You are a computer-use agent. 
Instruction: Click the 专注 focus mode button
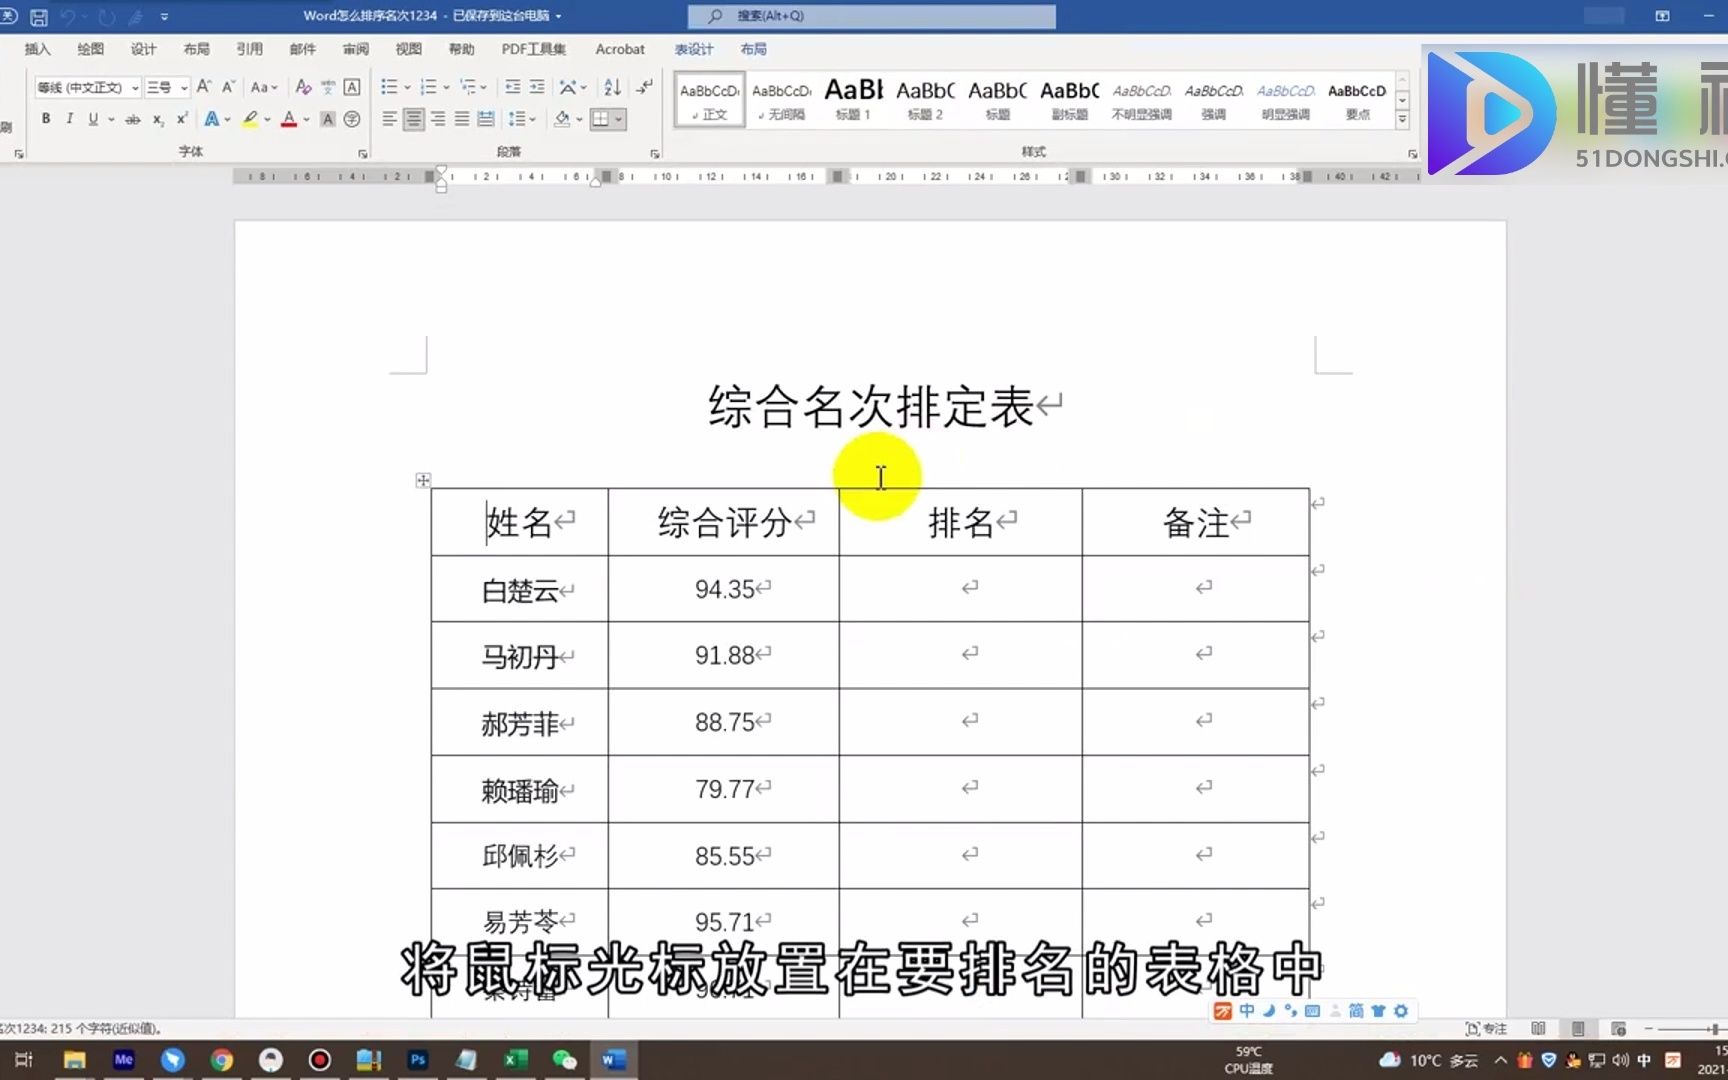click(1486, 1028)
